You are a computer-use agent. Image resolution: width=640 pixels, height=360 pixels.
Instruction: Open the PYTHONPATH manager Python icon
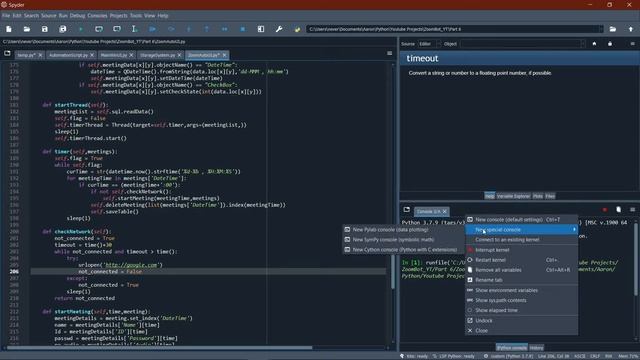pos(297,29)
